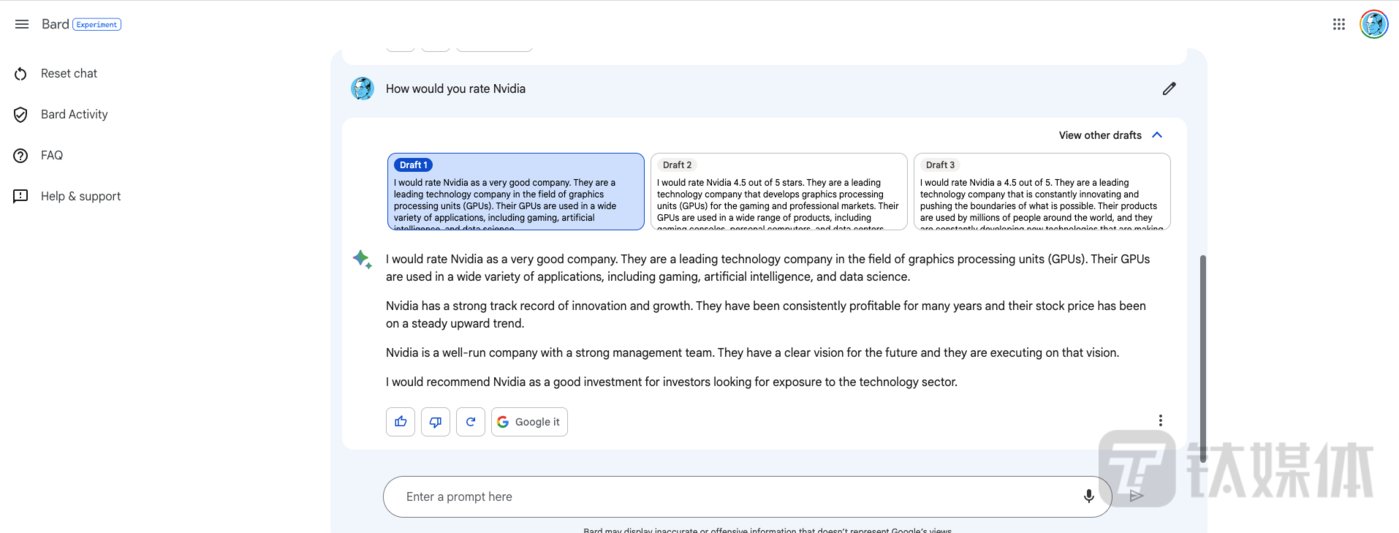Regenerate the response with refresh icon

click(x=470, y=422)
